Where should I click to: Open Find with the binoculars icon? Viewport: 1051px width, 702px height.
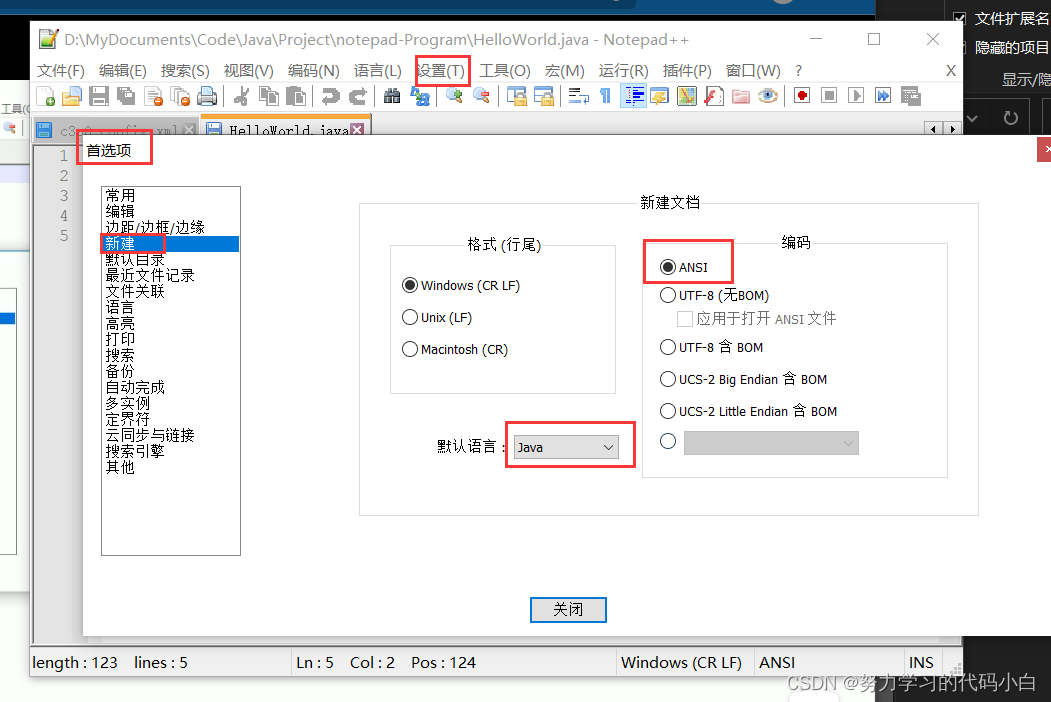click(x=392, y=97)
